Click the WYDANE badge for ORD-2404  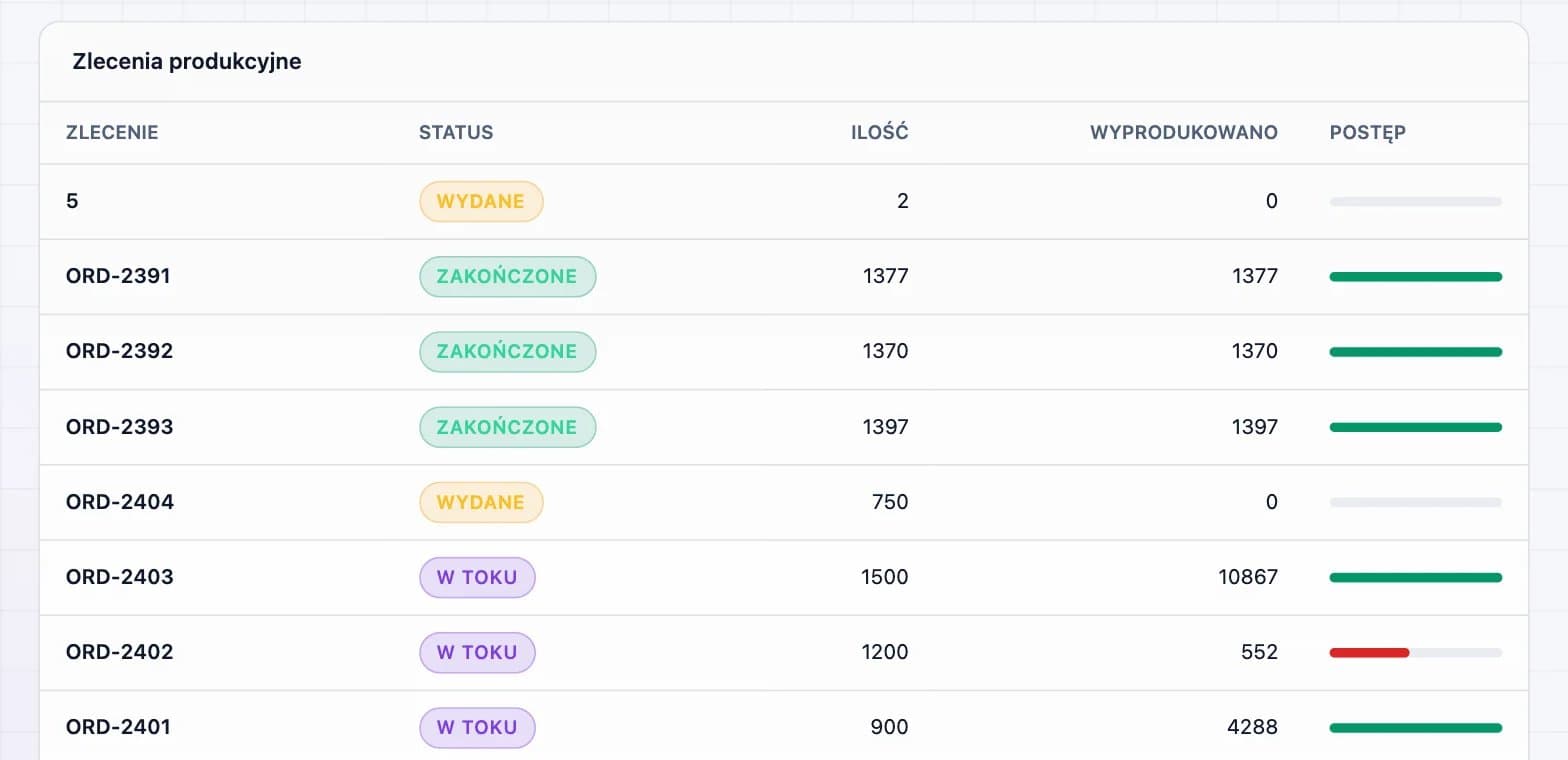[x=481, y=502]
